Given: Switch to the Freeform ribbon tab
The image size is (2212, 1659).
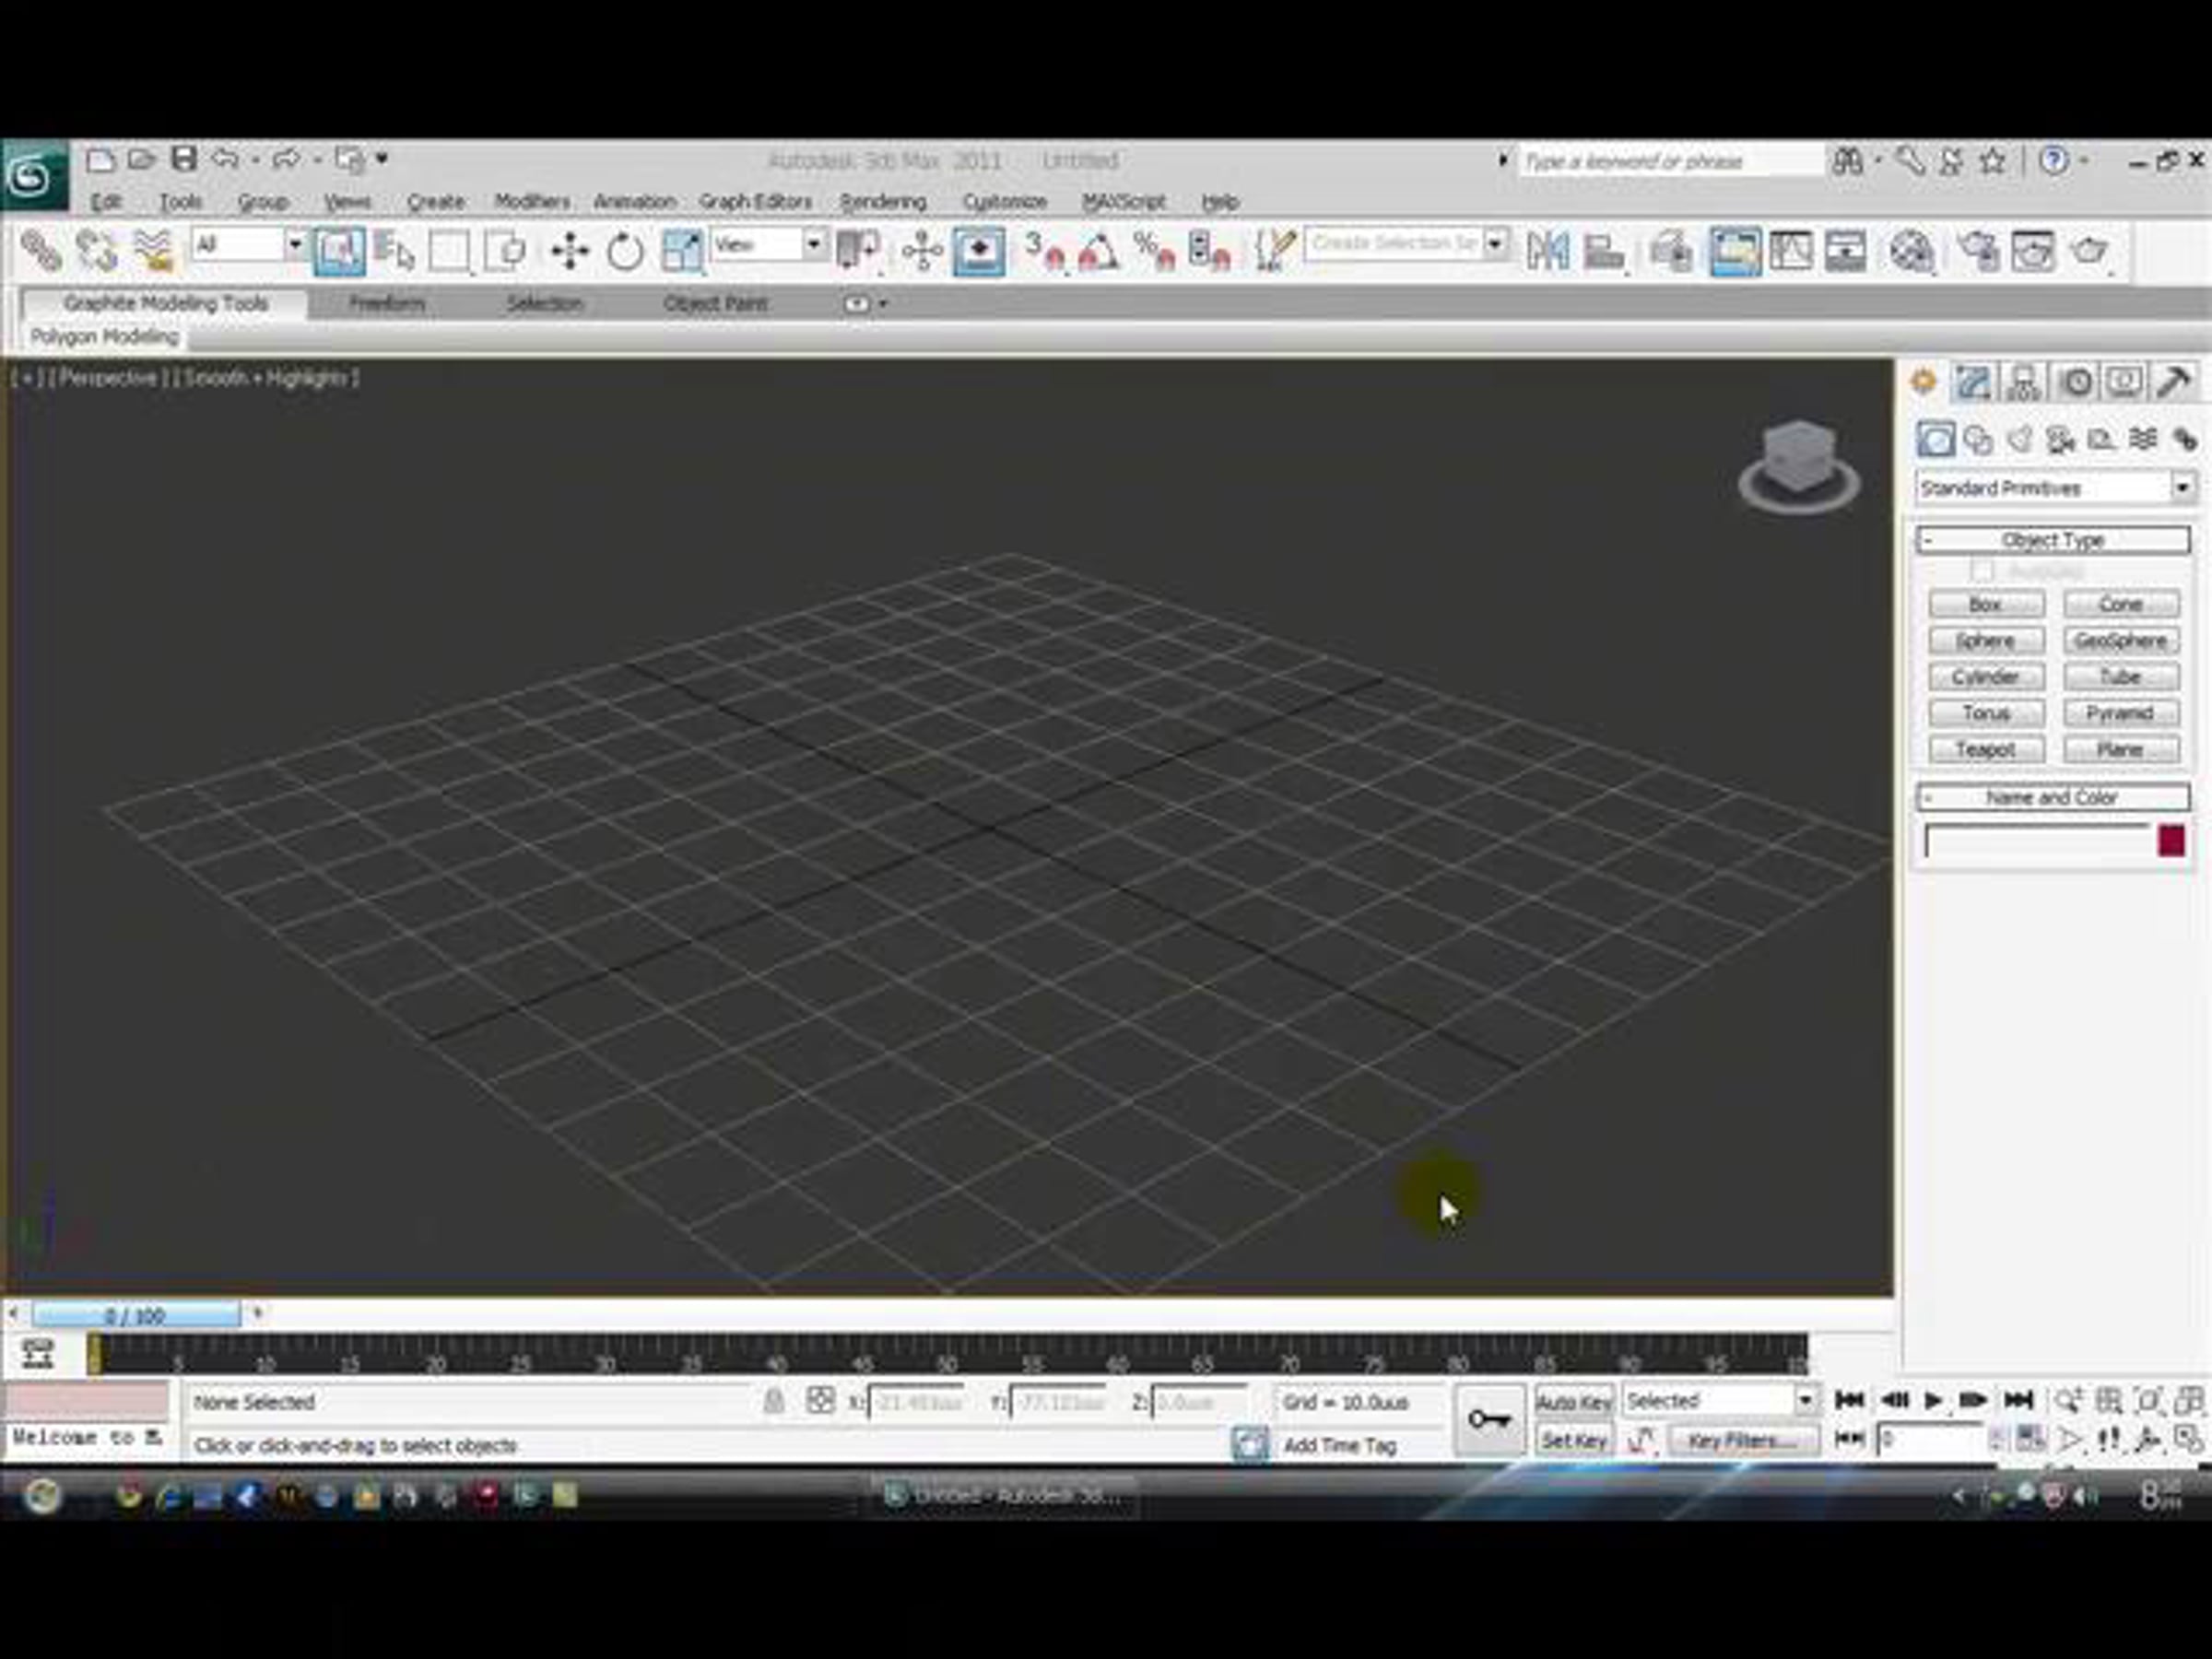Looking at the screenshot, I should pos(387,303).
